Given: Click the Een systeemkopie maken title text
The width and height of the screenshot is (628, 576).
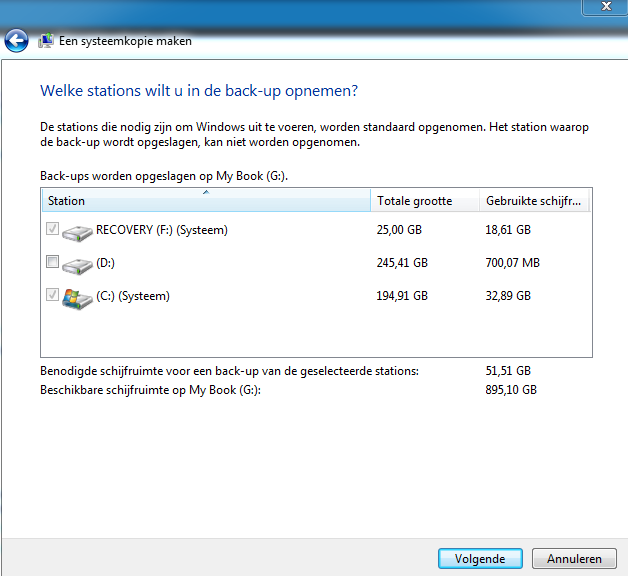Looking at the screenshot, I should coord(125,41).
